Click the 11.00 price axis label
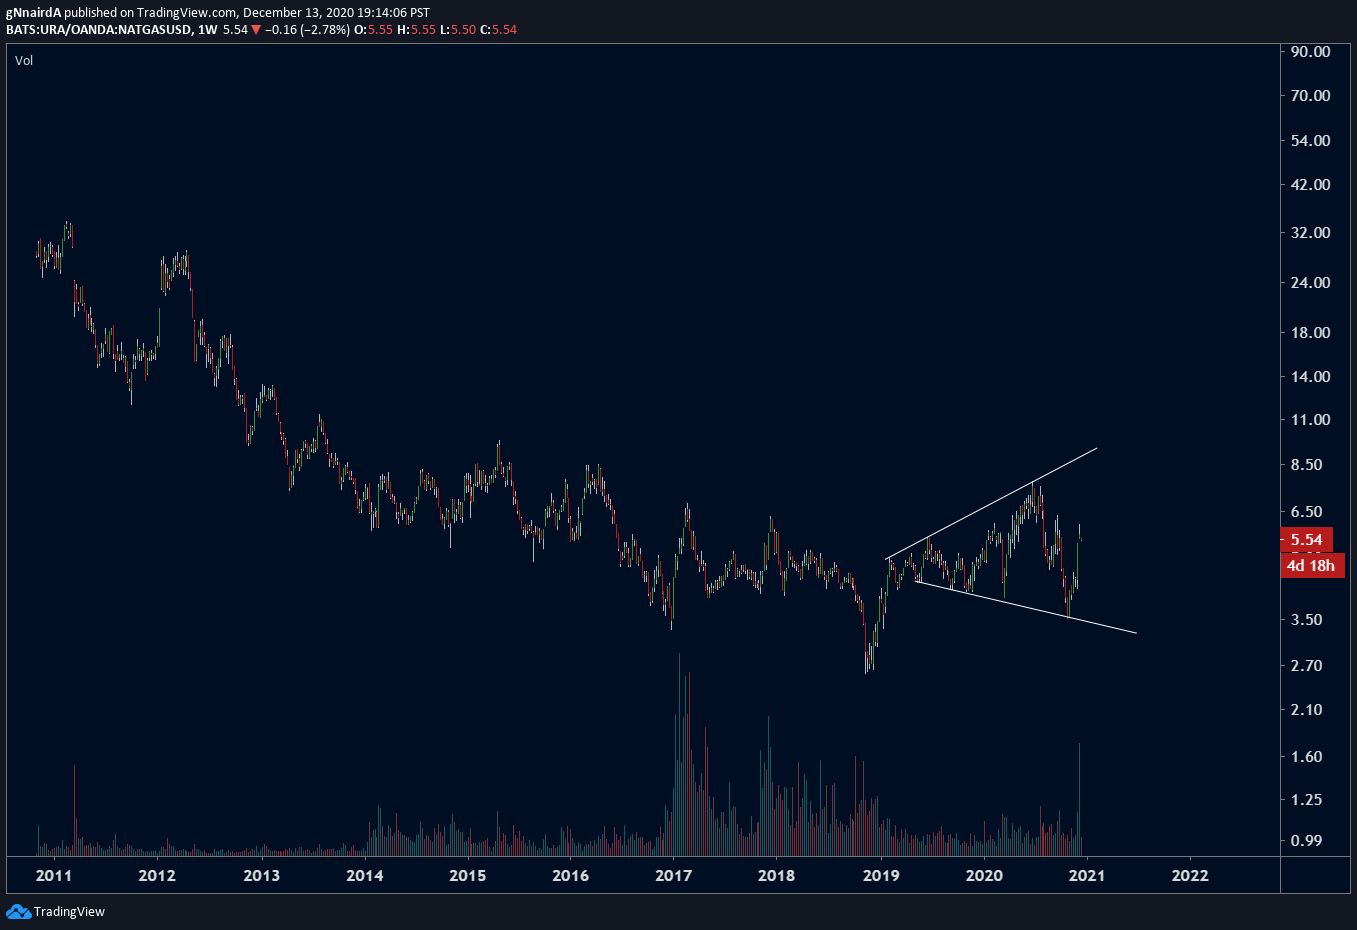 tap(1310, 420)
